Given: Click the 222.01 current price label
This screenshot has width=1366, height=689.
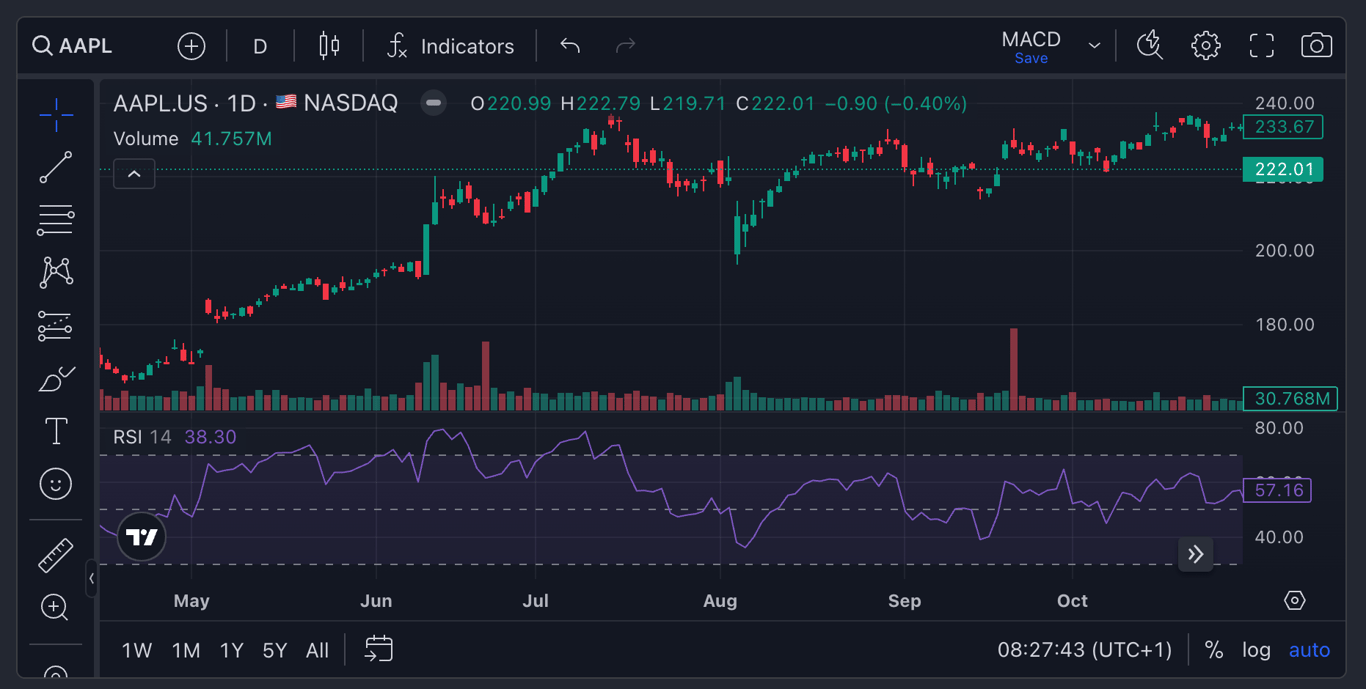Looking at the screenshot, I should (x=1283, y=169).
